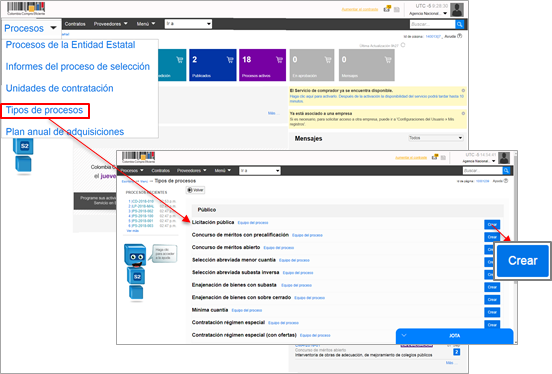552x374 pixels.
Task: Select Tipos de procesos from the menu
Action: click(x=45, y=110)
